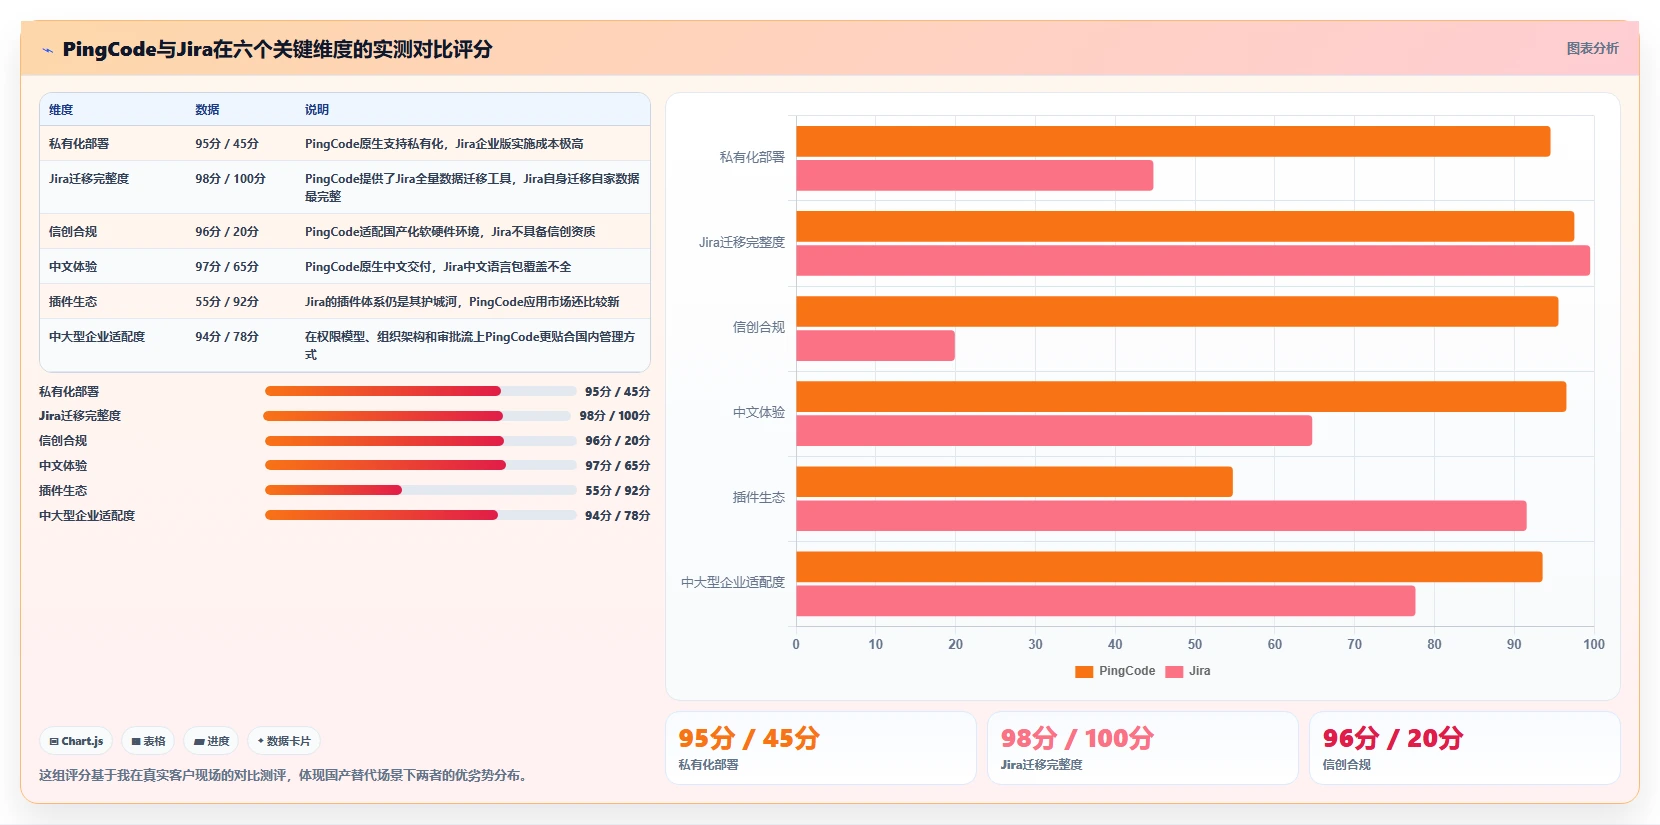Viewport: 1660px width, 825px height.
Task: Select the 私有化部署 table row label
Action: [x=79, y=144]
